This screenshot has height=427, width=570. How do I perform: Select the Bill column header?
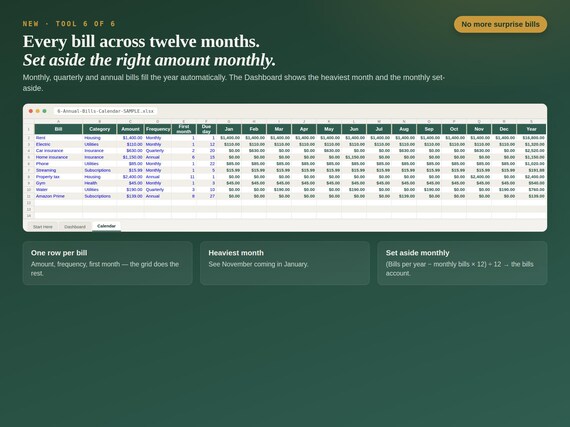(x=58, y=129)
